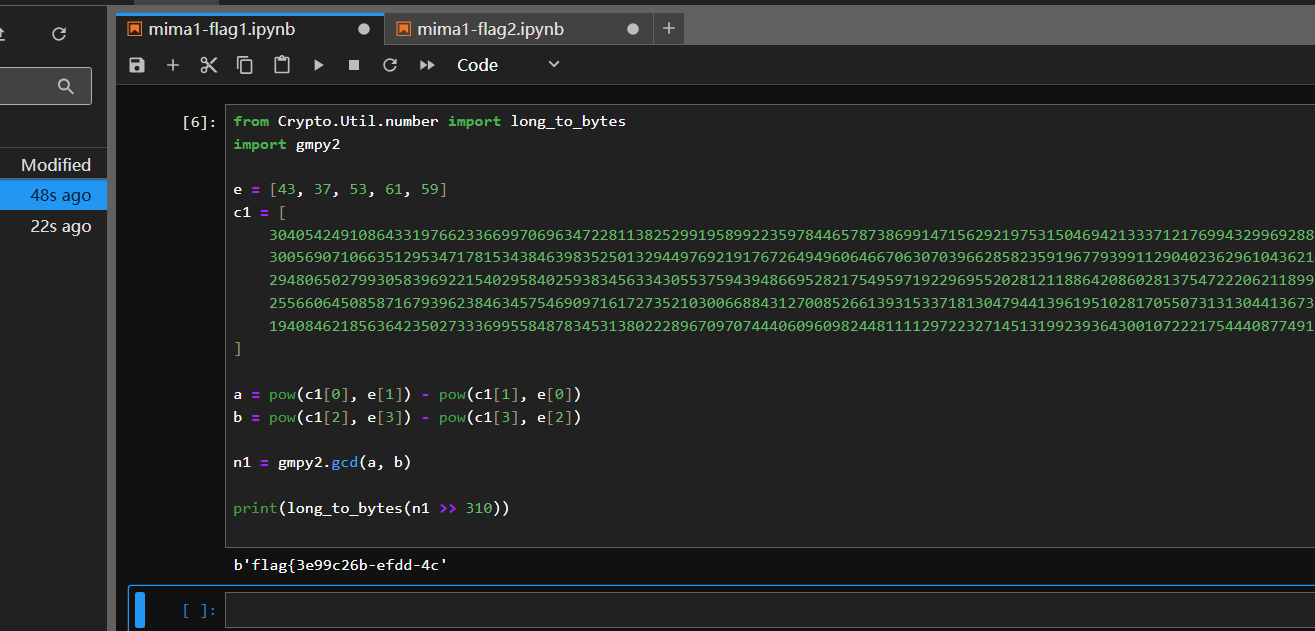Copy the selected cell
1315x631 pixels.
point(245,65)
